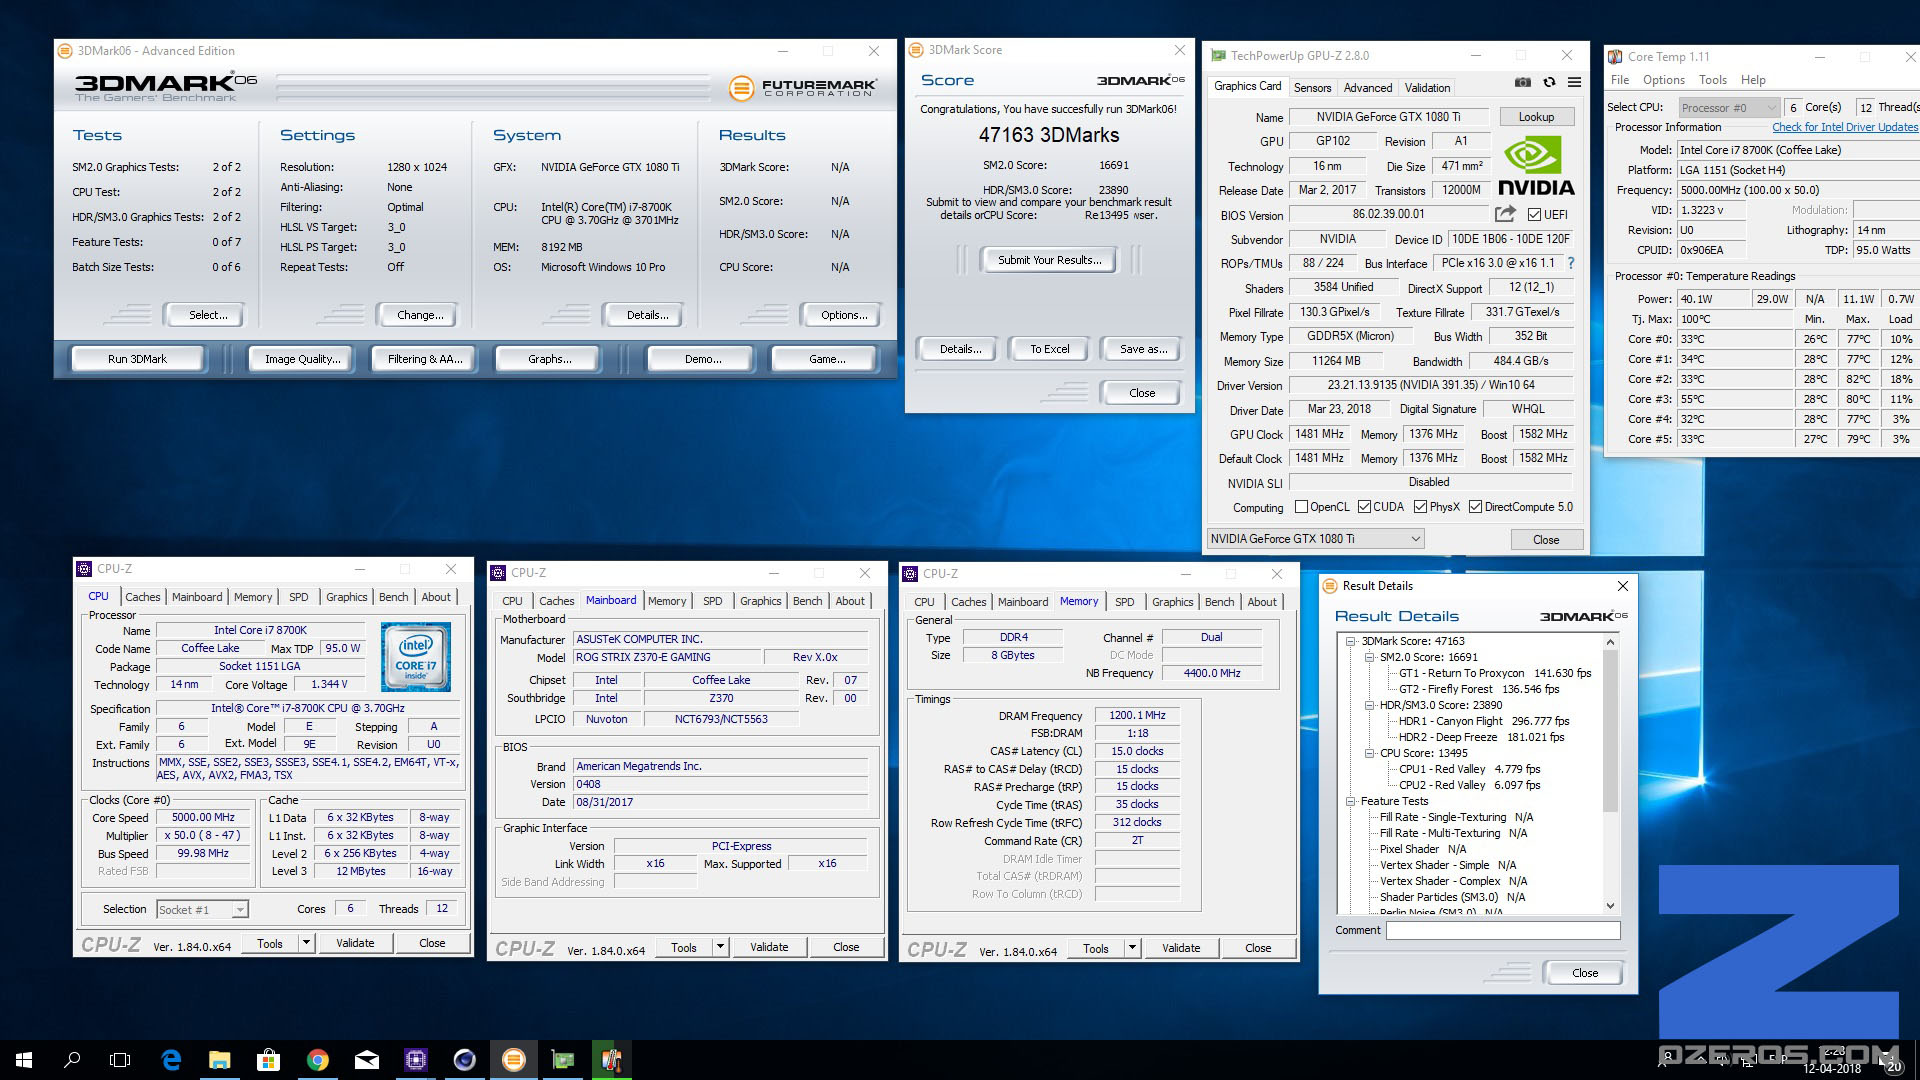Image resolution: width=1920 pixels, height=1080 pixels.
Task: Switch to Core Temp via its thermometer taskbar icon
Action: click(612, 1060)
